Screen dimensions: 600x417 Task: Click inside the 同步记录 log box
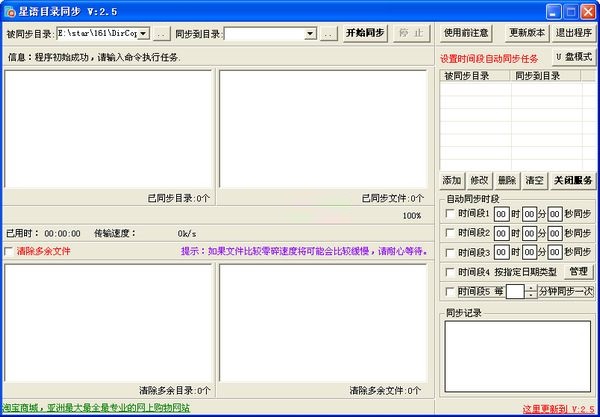(x=518, y=356)
